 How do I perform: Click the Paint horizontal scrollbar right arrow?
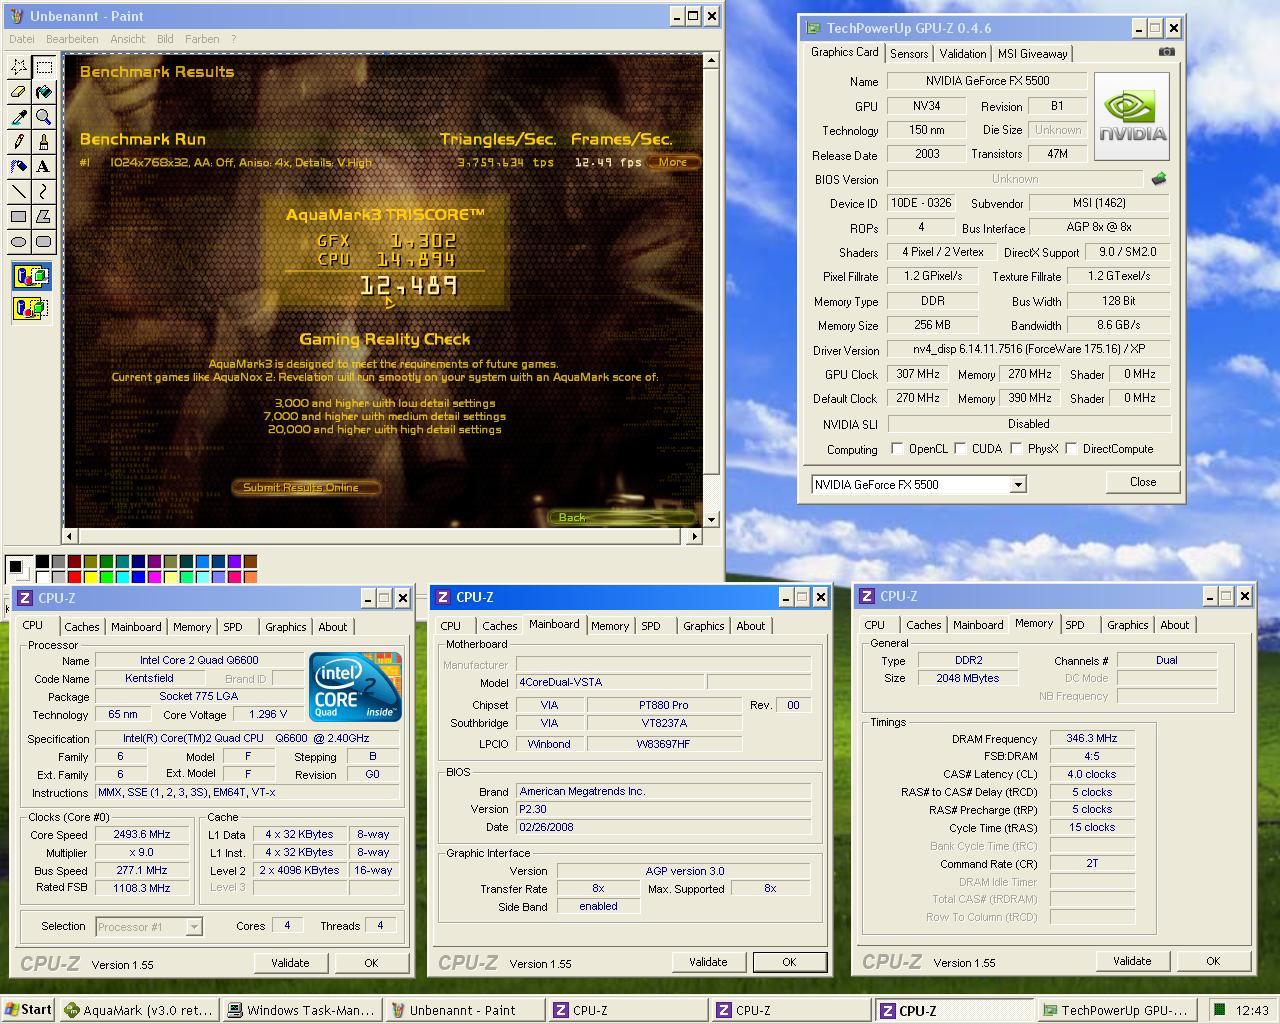click(694, 536)
